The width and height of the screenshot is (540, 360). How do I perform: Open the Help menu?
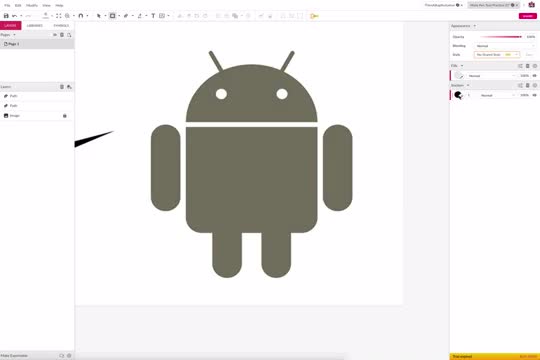(59, 6)
